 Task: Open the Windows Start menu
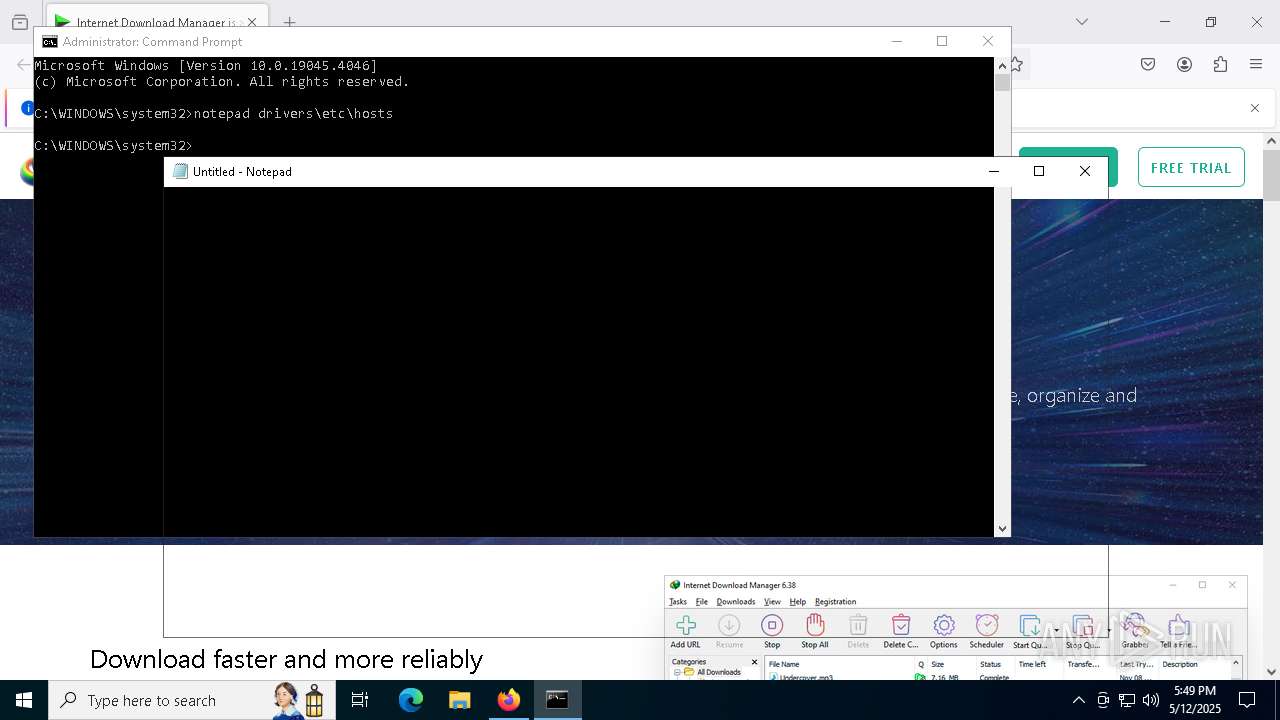point(24,700)
